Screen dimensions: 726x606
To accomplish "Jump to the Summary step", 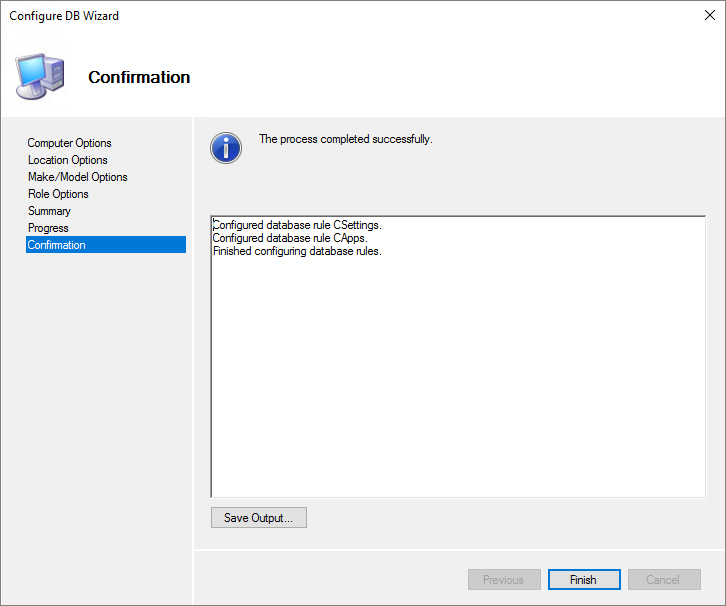I will point(49,211).
